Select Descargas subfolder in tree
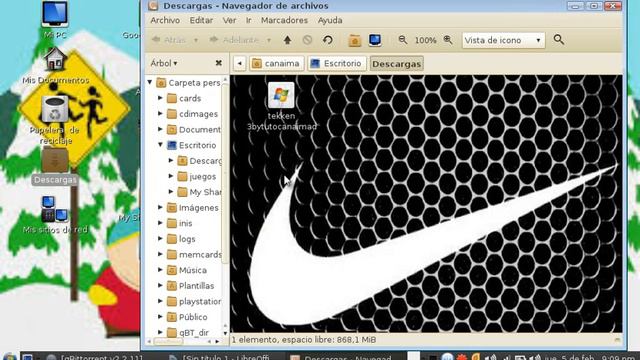 point(200,161)
